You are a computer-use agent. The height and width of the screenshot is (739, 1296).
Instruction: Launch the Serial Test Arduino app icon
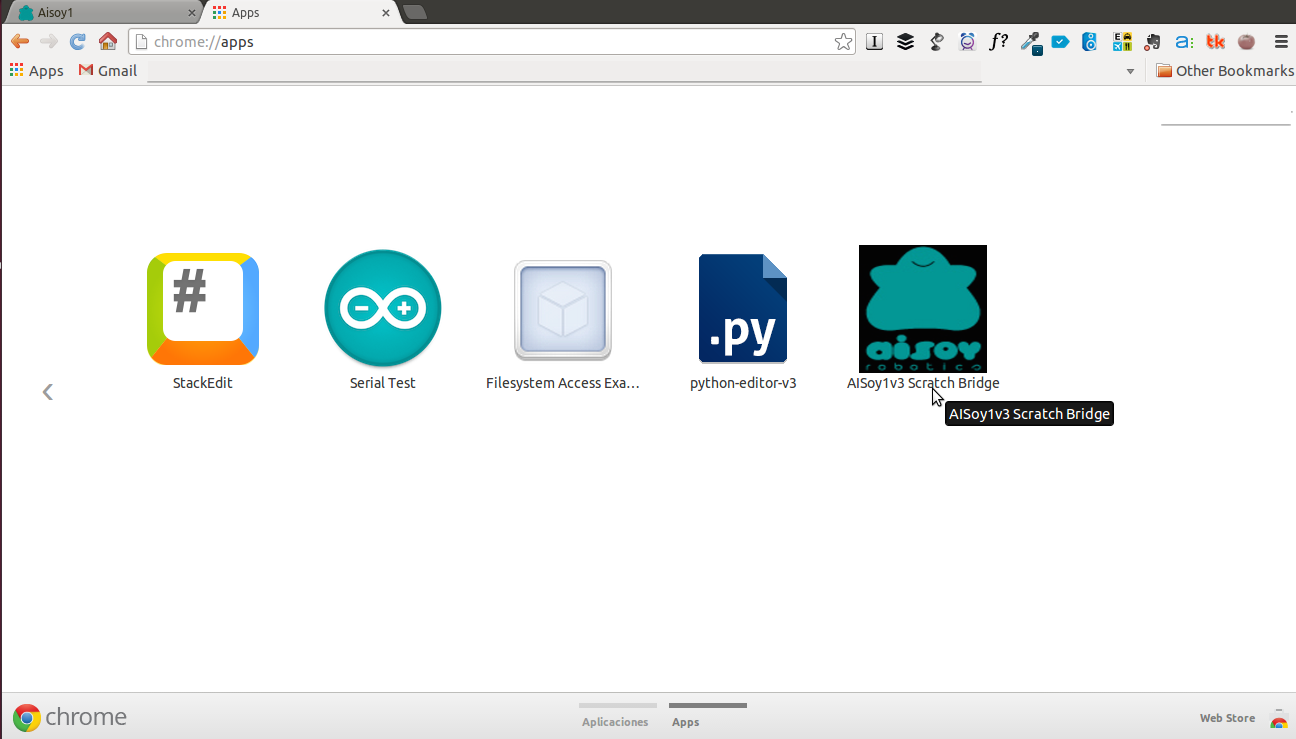(383, 308)
